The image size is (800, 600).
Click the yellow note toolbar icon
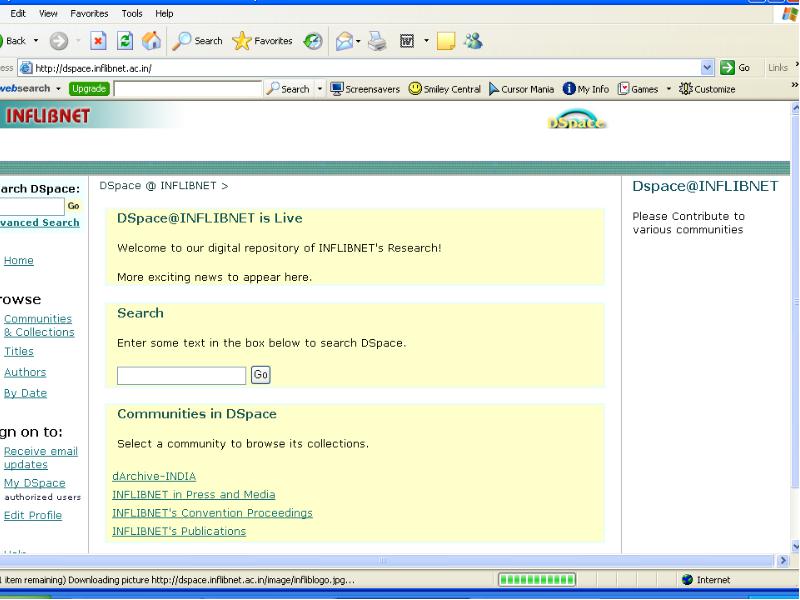(x=446, y=41)
